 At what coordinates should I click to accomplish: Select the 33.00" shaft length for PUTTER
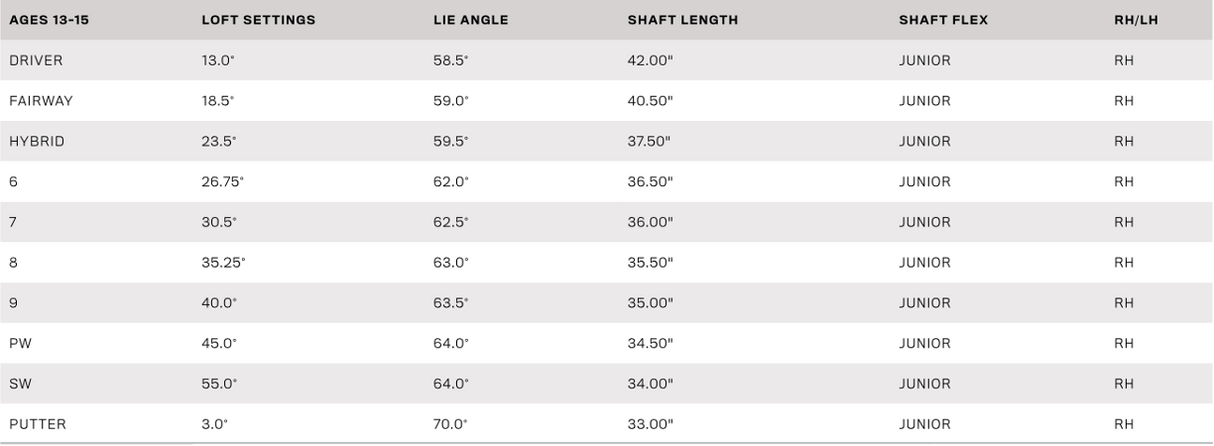click(x=650, y=424)
